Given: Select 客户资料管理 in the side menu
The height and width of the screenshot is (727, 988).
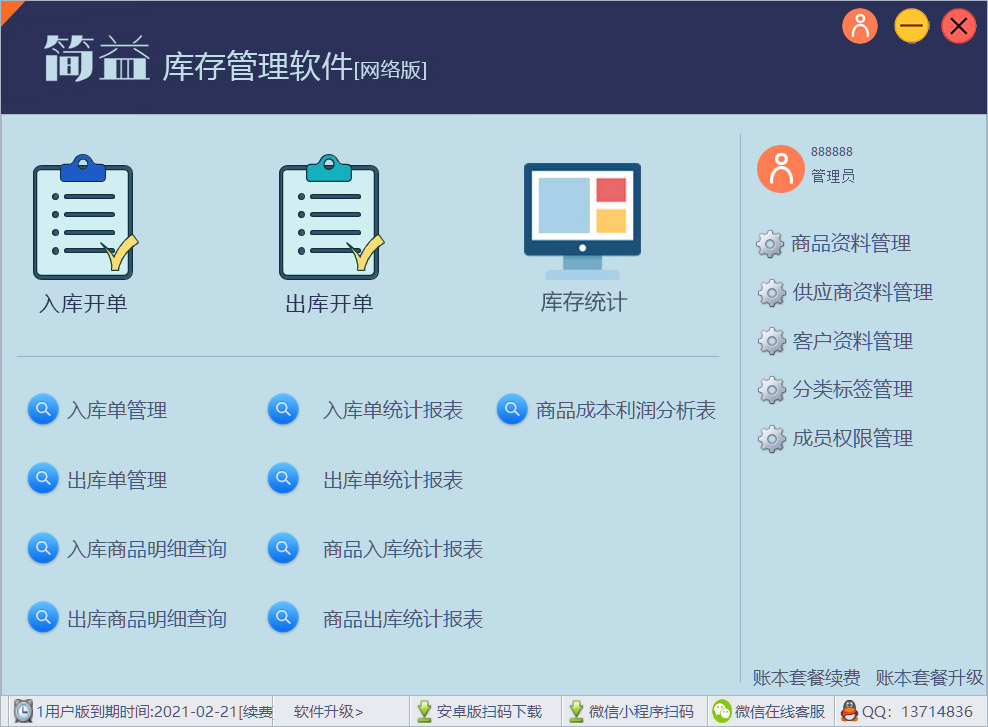Looking at the screenshot, I should click(853, 341).
